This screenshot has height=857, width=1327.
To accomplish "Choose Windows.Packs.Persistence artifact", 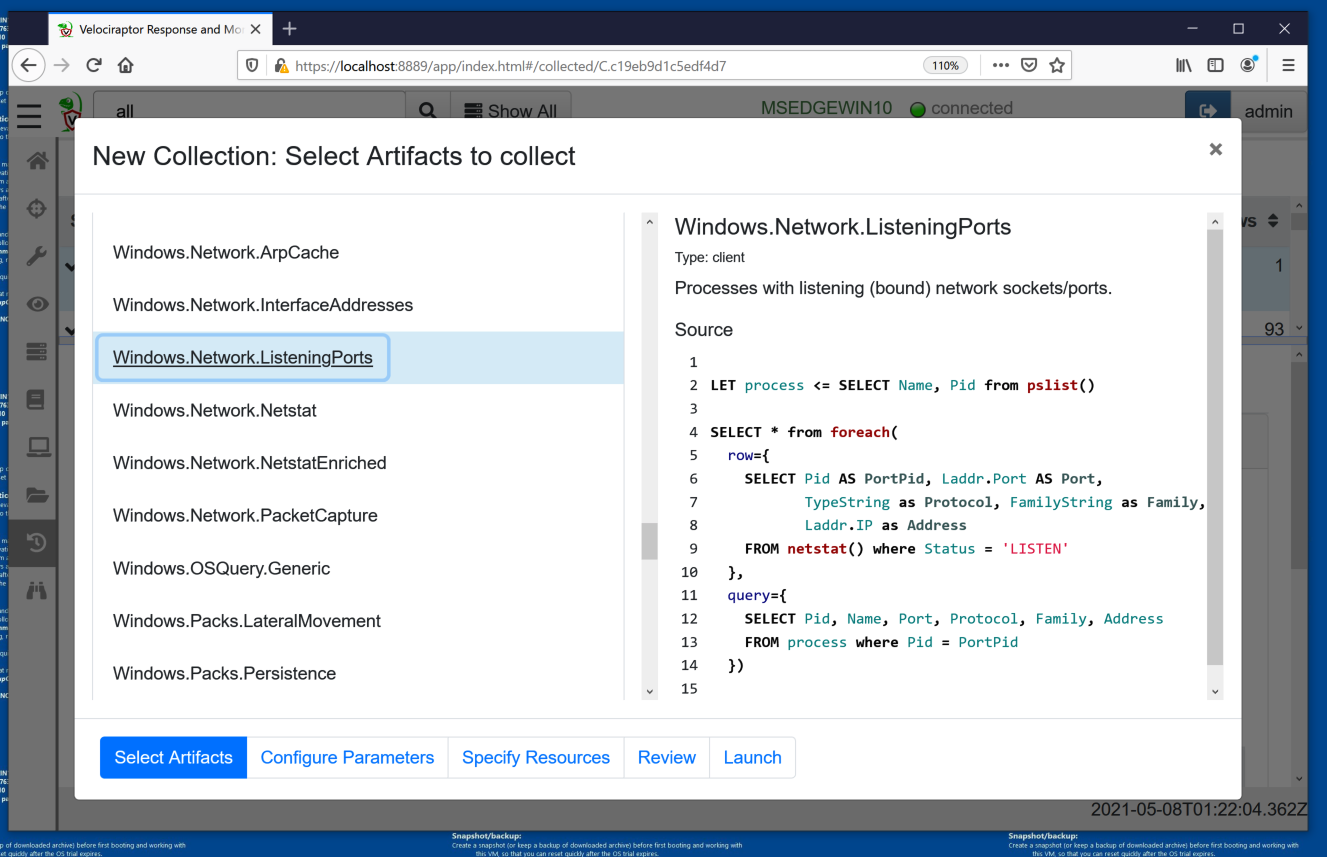I will (224, 673).
